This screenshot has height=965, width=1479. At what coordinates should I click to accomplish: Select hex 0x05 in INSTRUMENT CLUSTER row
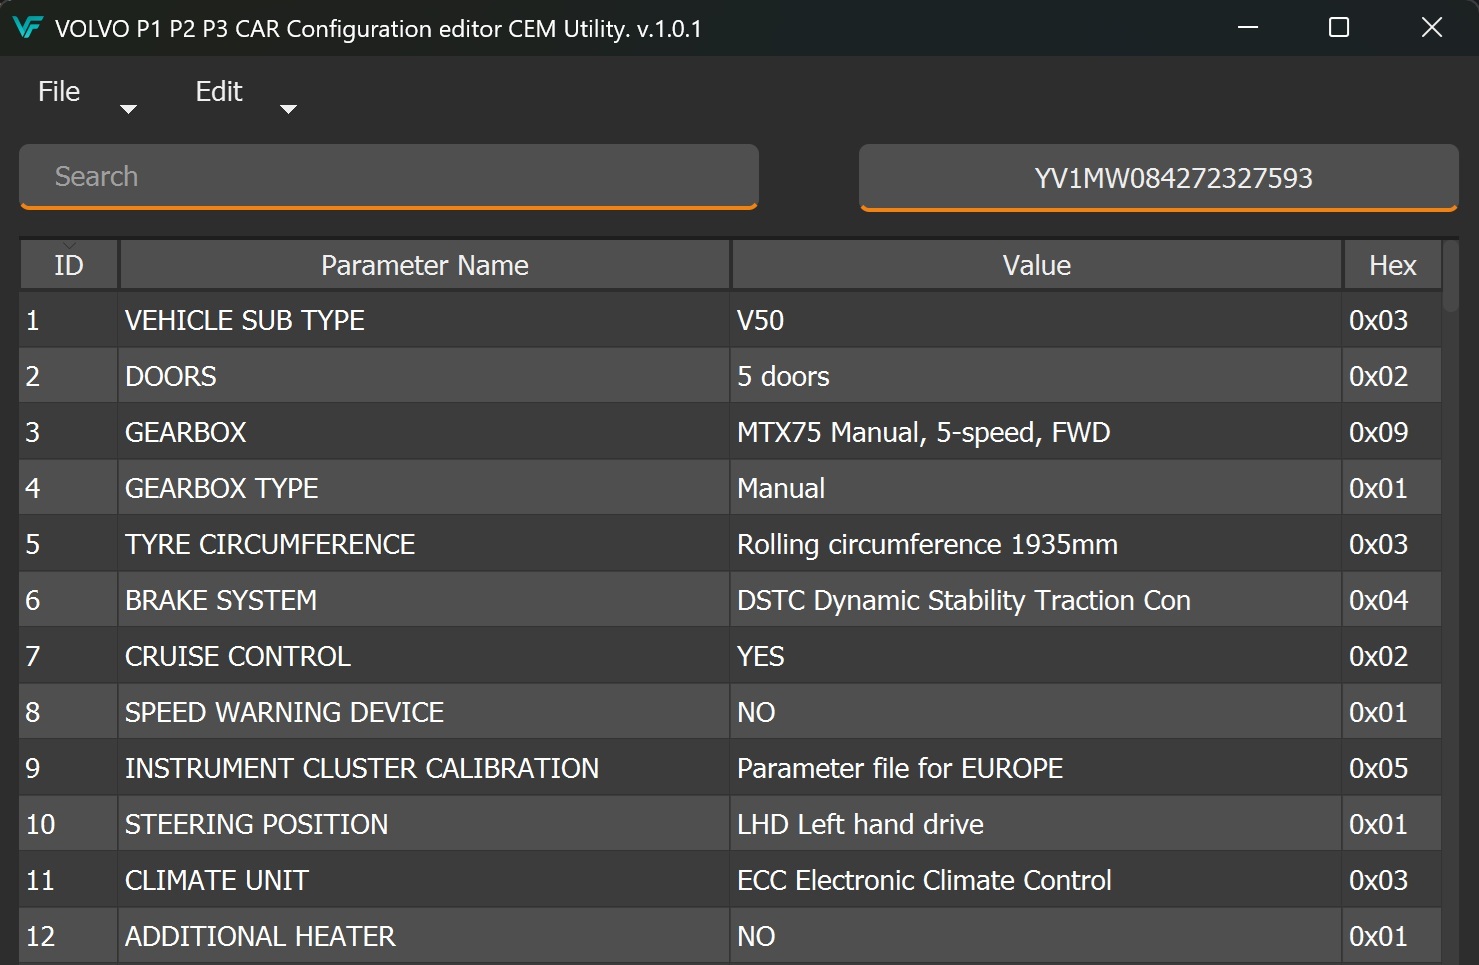[1392, 768]
